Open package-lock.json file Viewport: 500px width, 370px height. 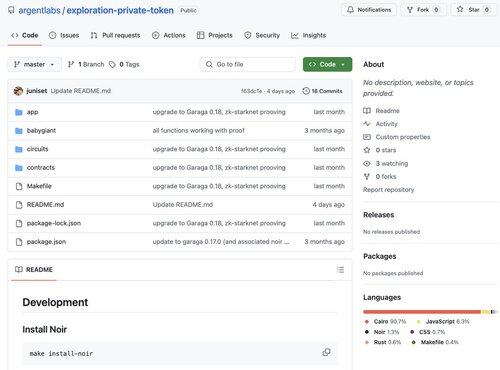(54, 223)
